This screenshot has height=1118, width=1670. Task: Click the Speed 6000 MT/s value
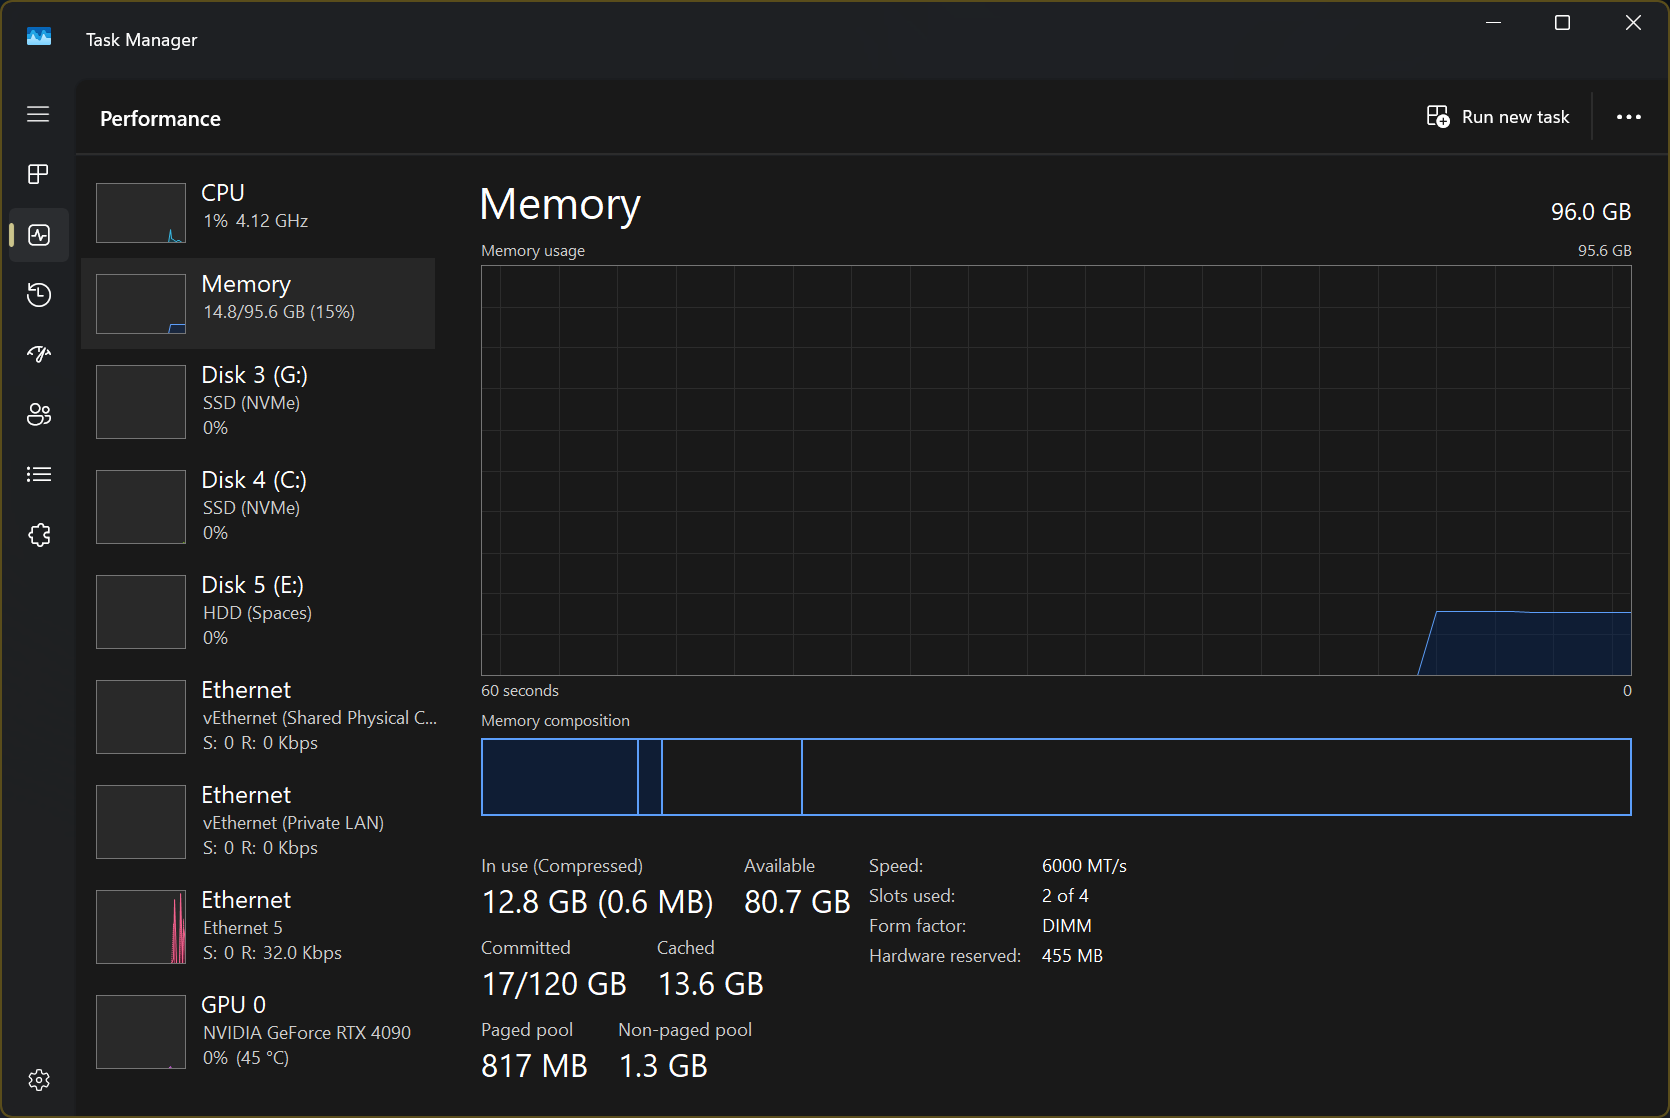1084,866
